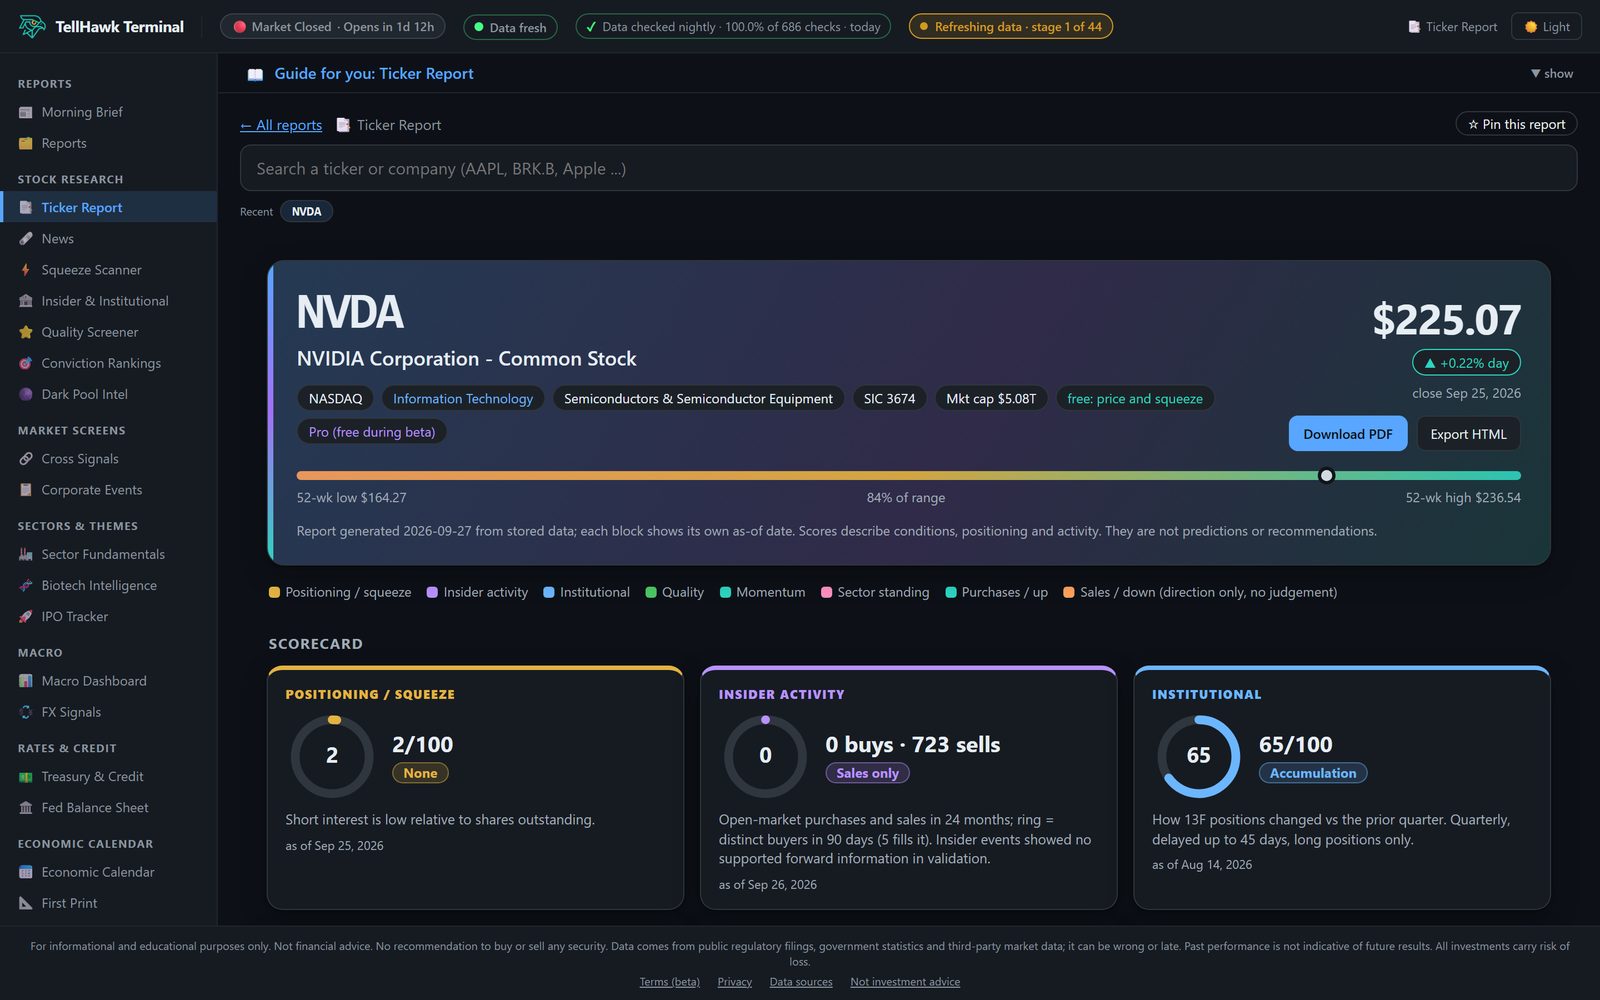The image size is (1600, 1000).
Task: Click the Sales only badge
Action: (867, 773)
